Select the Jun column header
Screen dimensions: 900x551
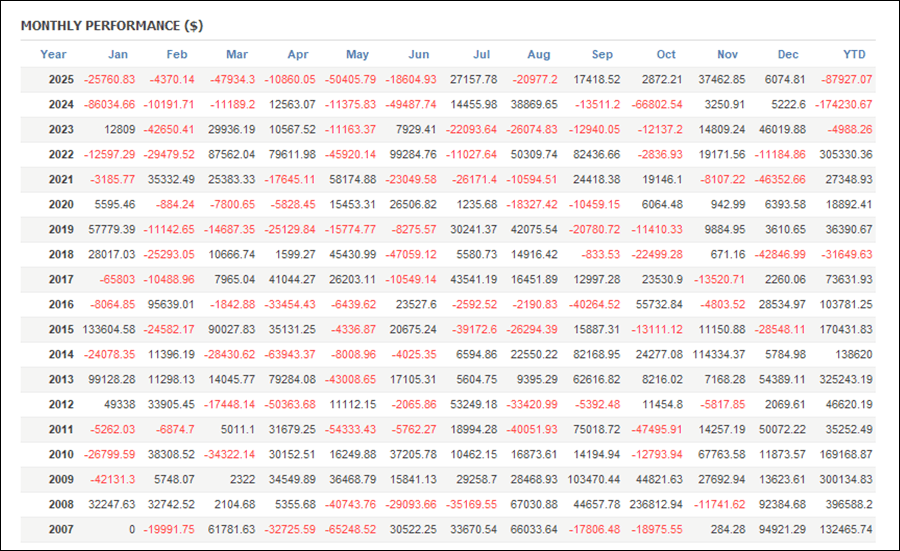click(x=420, y=54)
